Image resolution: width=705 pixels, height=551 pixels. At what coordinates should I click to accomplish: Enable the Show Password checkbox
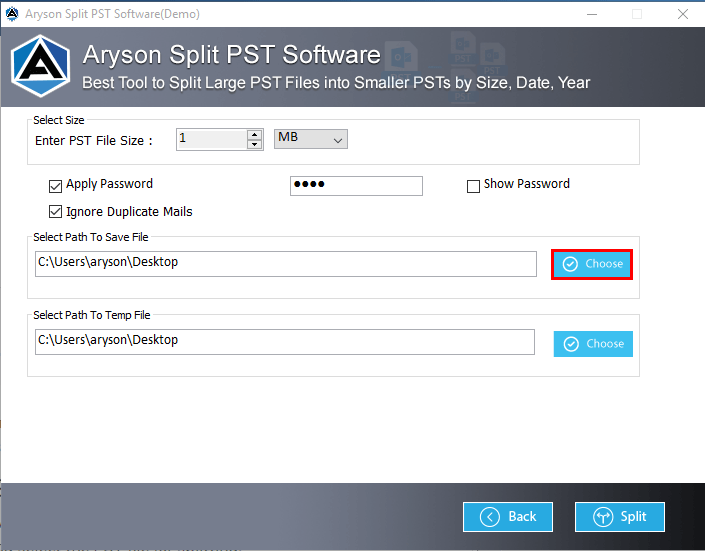[473, 186]
